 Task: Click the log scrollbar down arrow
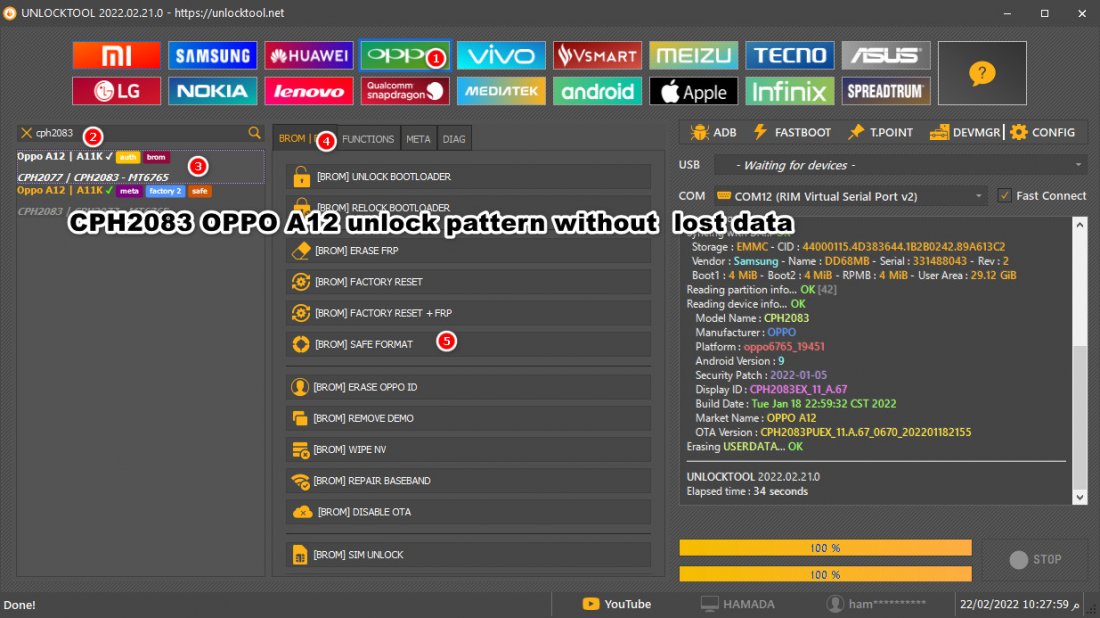click(1080, 497)
